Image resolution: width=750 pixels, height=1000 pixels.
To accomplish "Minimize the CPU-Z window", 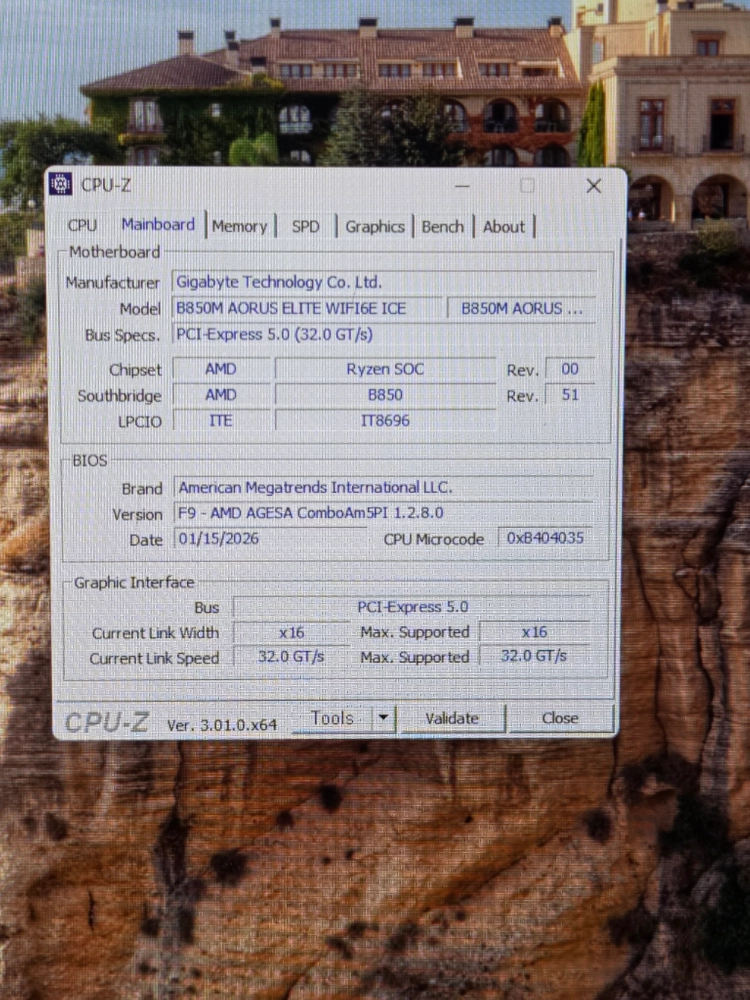I will pyautogui.click(x=462, y=186).
